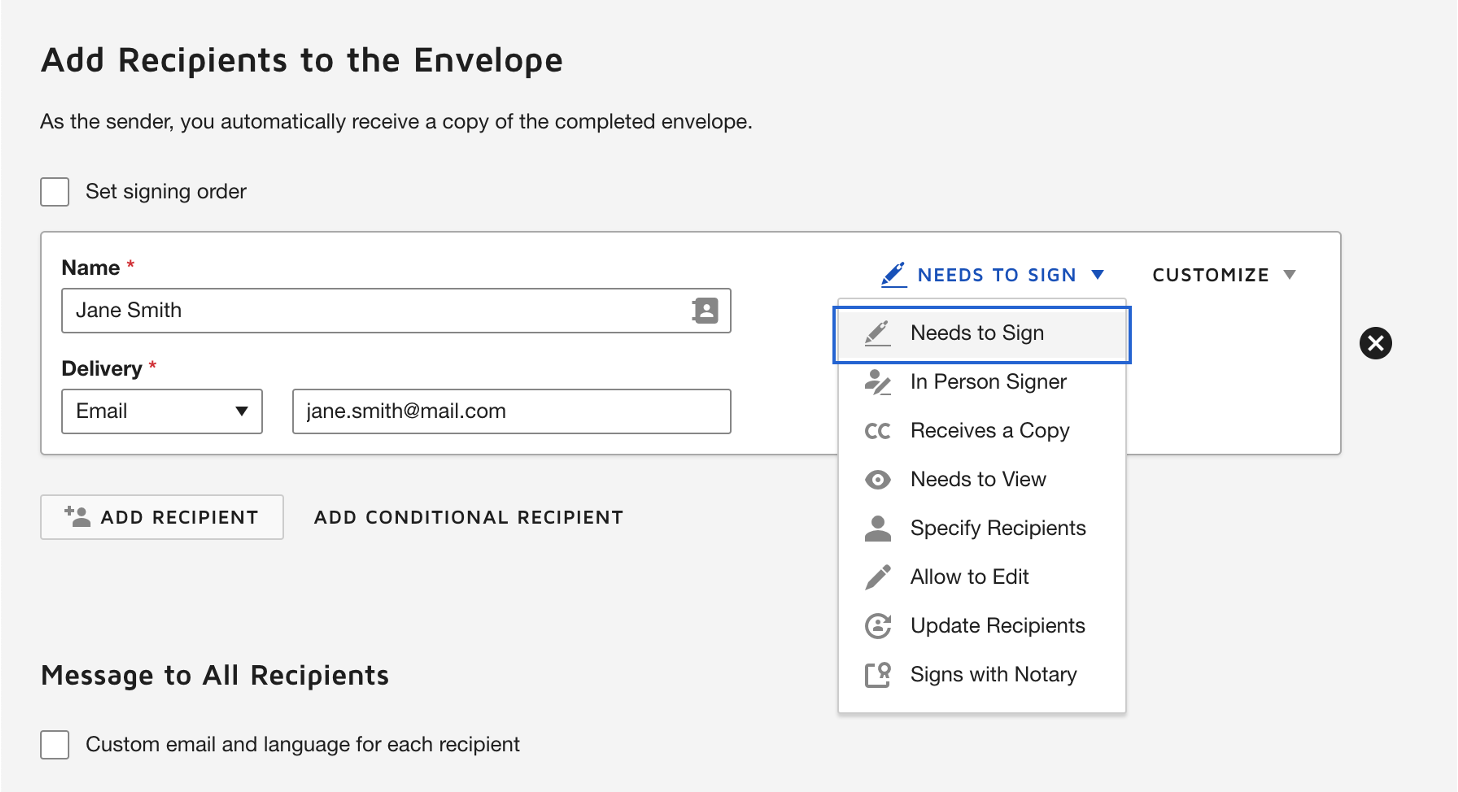This screenshot has height=792, width=1458.
Task: Enable the Set signing order checkbox
Action: coord(54,191)
